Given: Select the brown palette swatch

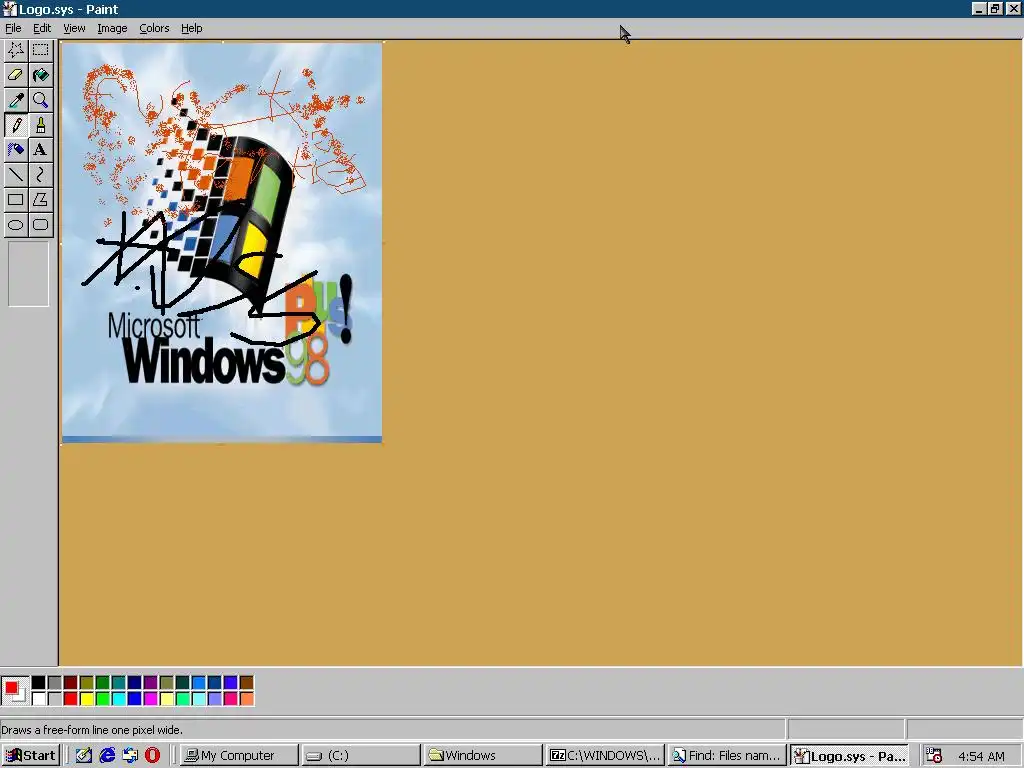Looking at the screenshot, I should (247, 683).
